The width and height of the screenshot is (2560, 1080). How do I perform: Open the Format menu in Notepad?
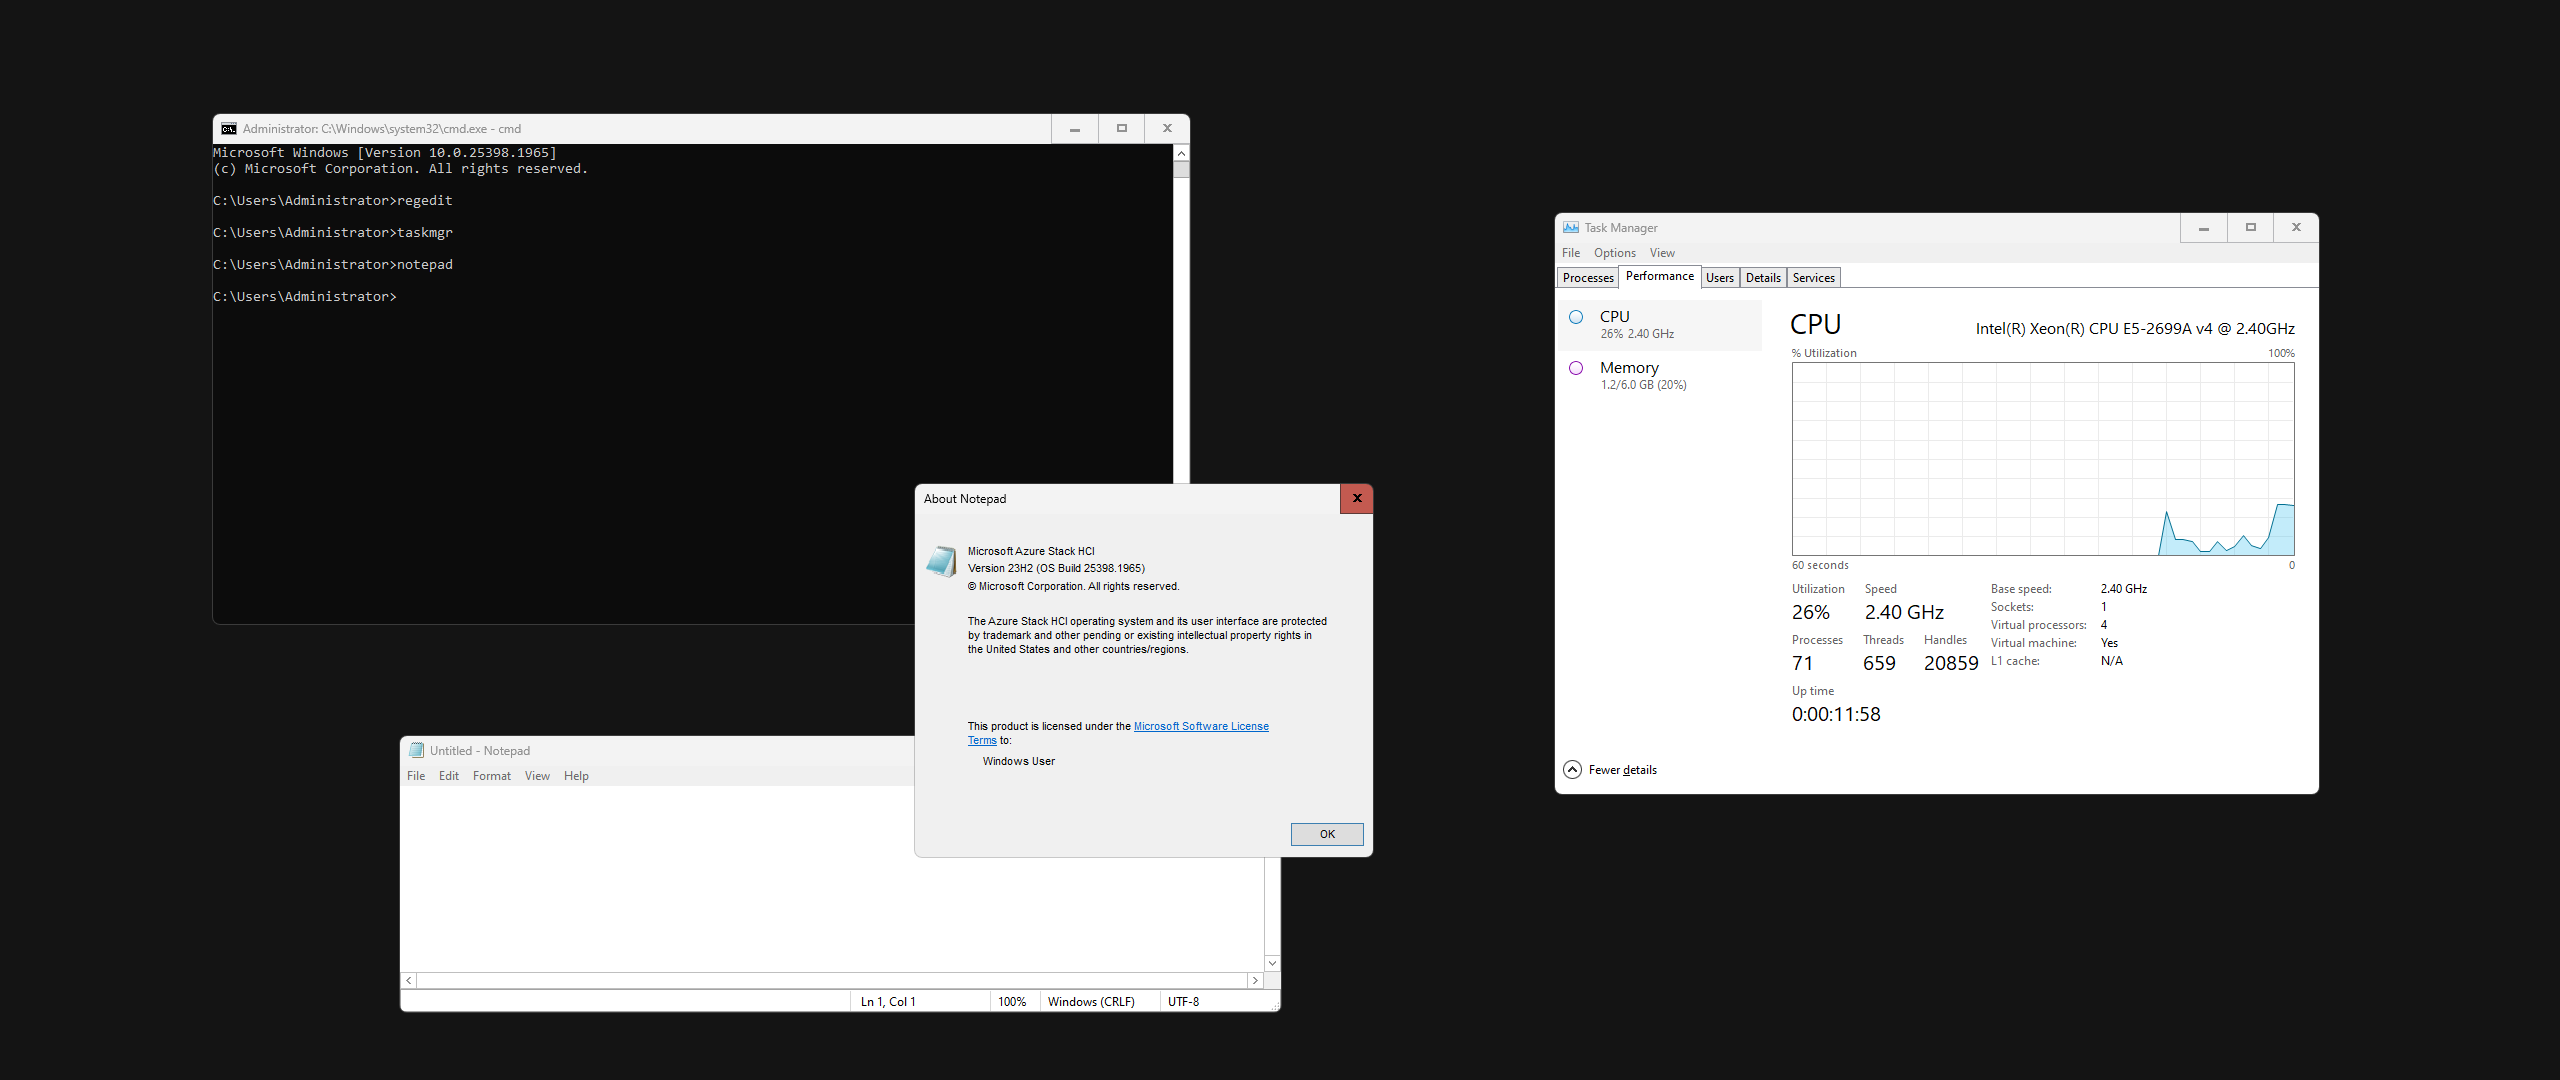pyautogui.click(x=491, y=776)
